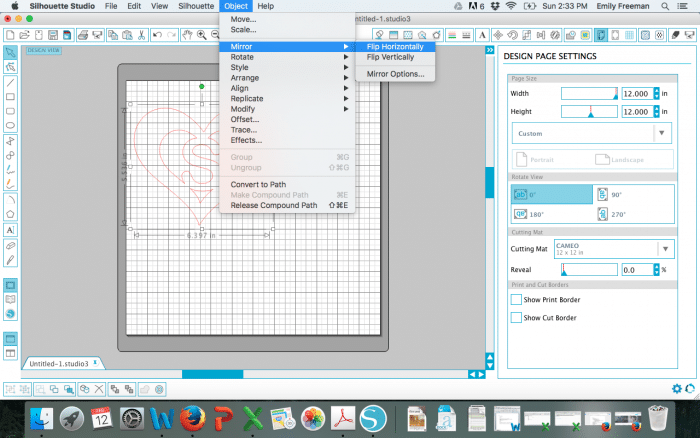Create a new document from toolbar
The width and height of the screenshot is (700, 438).
[10, 35]
